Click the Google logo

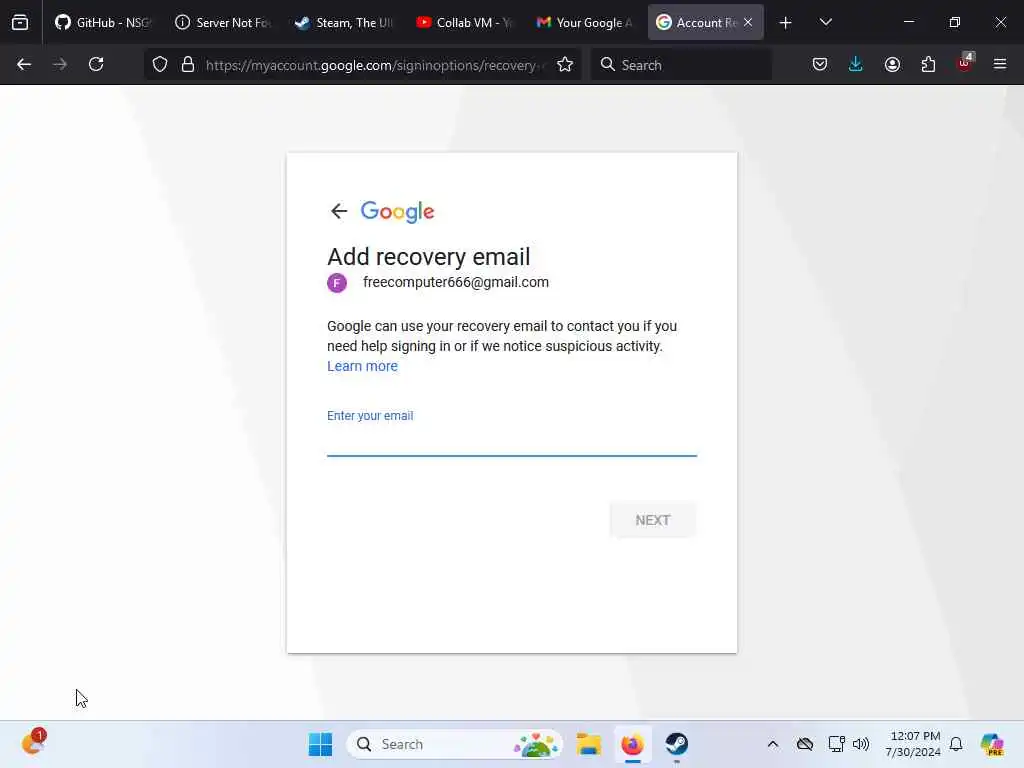click(x=397, y=212)
